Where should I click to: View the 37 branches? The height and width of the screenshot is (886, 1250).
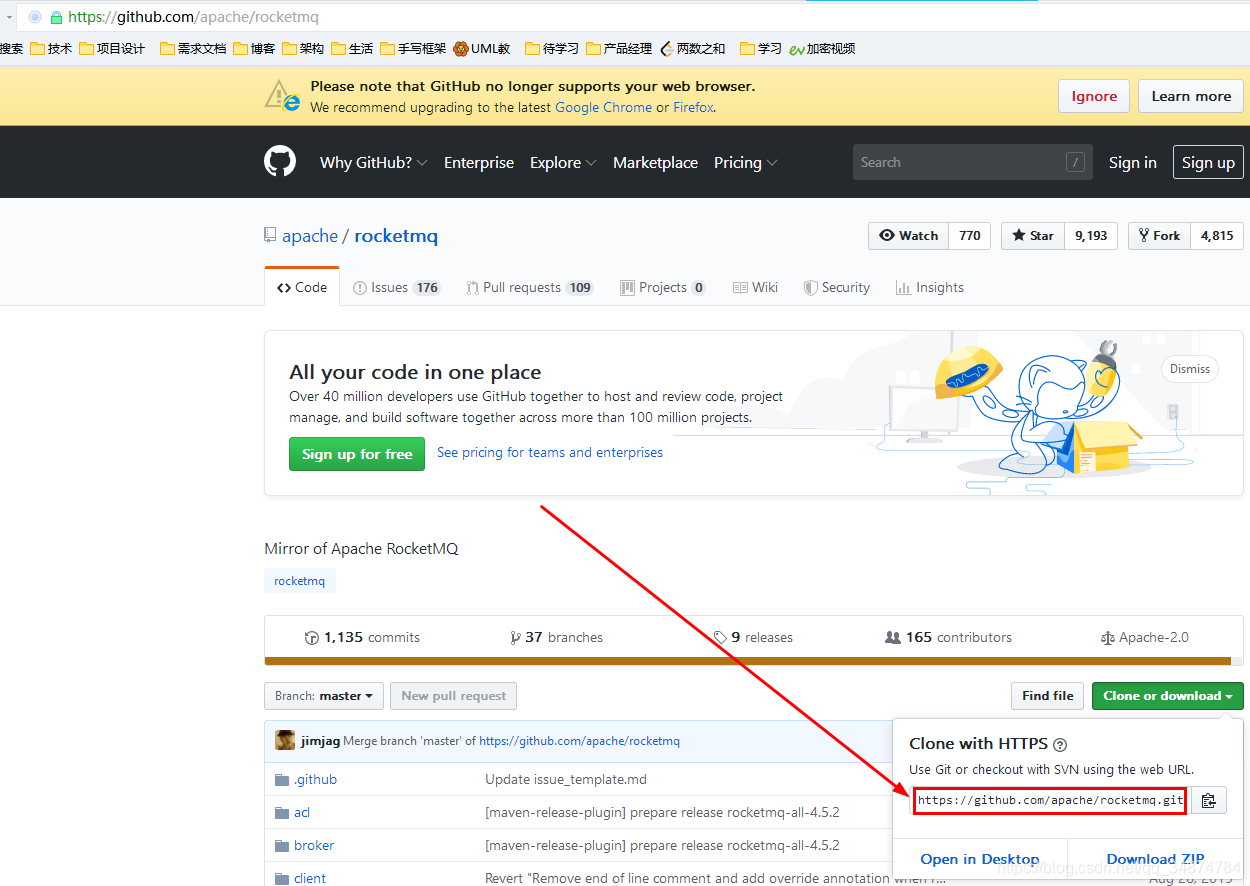tap(556, 637)
